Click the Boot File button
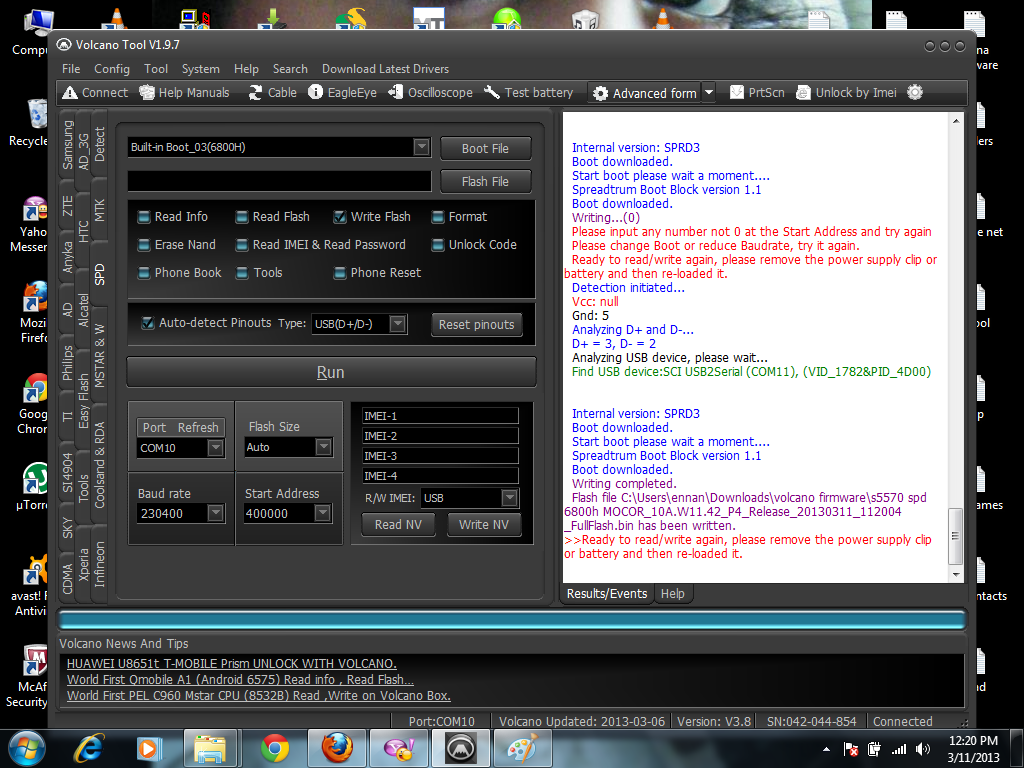1024x768 pixels. tap(485, 148)
